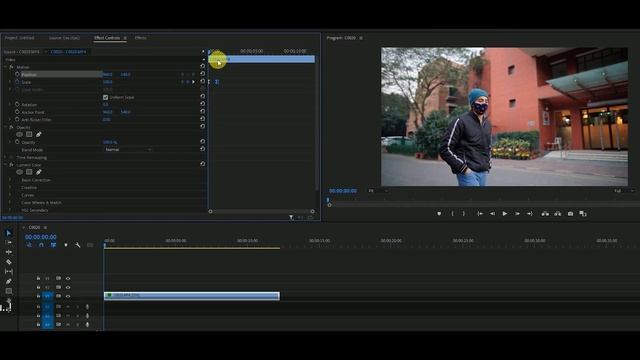The image size is (640, 360).
Task: Create ellipse mask under Lumetri Color
Action: tap(19, 172)
